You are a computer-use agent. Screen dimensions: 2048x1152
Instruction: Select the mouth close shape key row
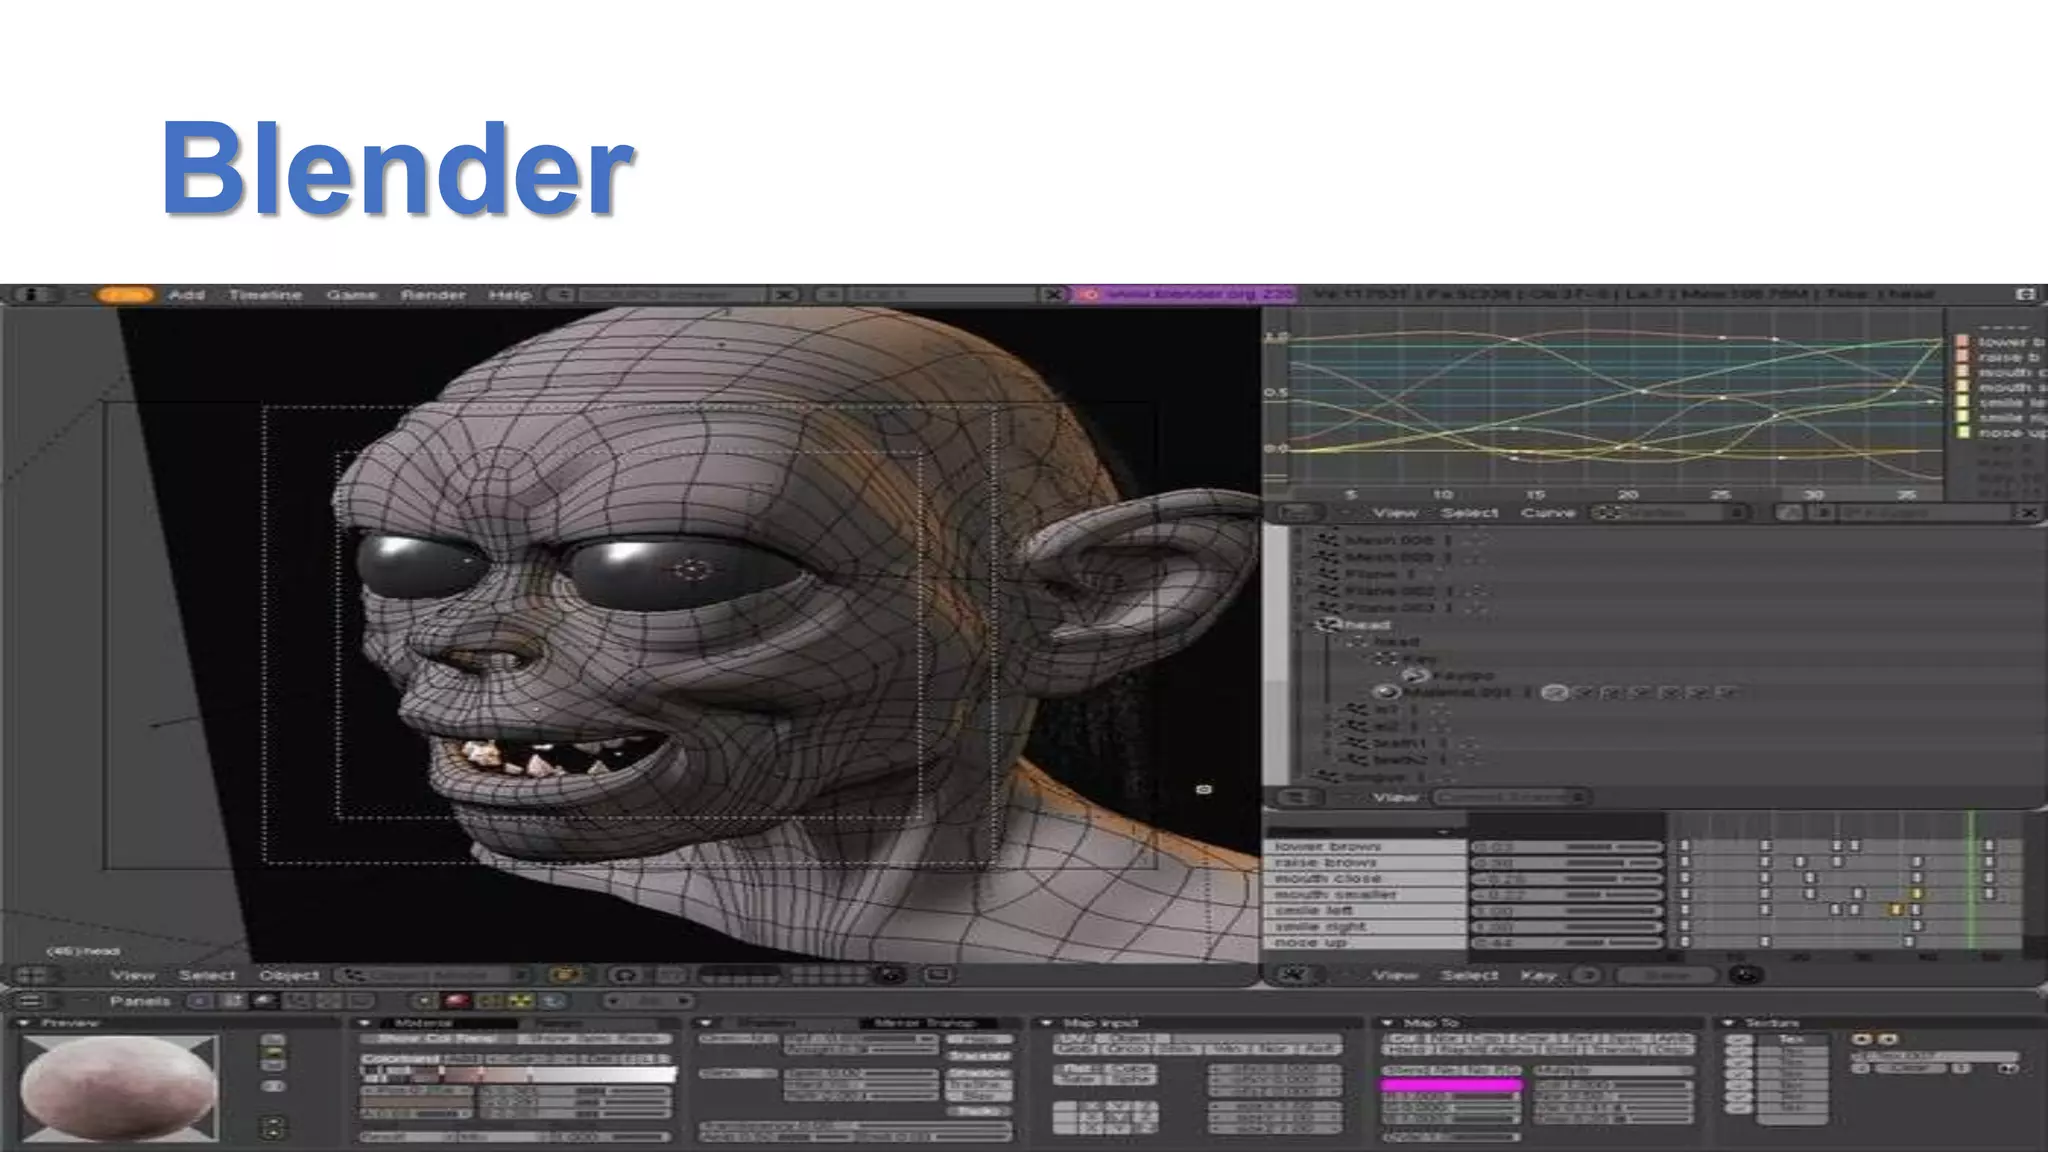(1365, 878)
